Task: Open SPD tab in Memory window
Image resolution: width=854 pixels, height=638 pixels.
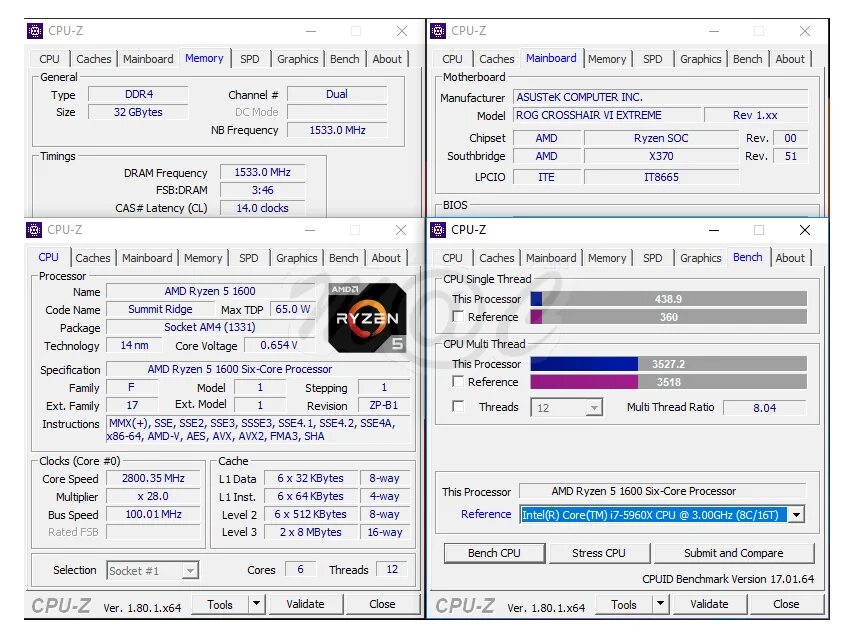Action: [249, 59]
